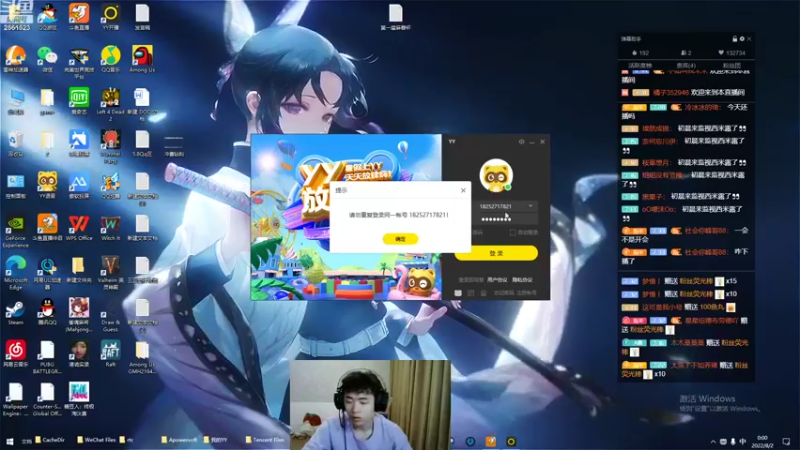Viewport: 800px width, 450px height.
Task: Open the YY开播 desktop shortcut
Action: [110, 17]
